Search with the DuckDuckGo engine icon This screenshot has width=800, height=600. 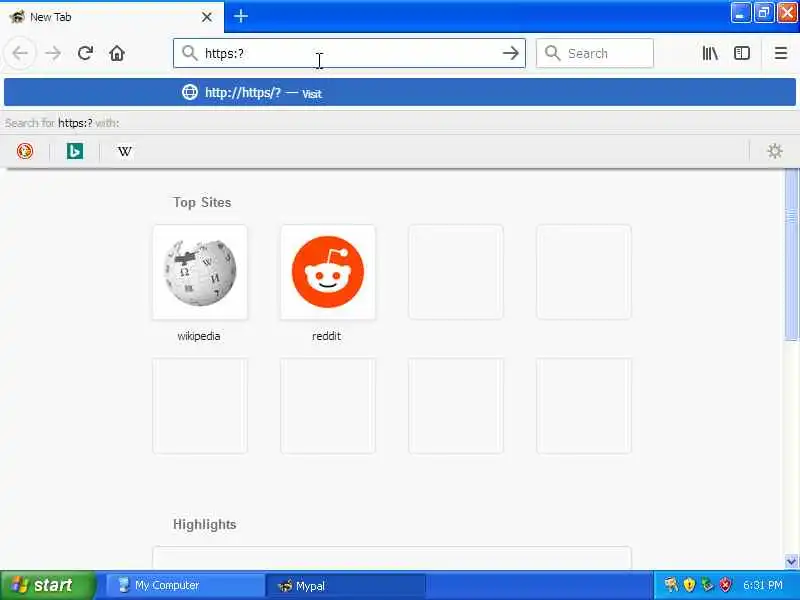click(x=24, y=151)
